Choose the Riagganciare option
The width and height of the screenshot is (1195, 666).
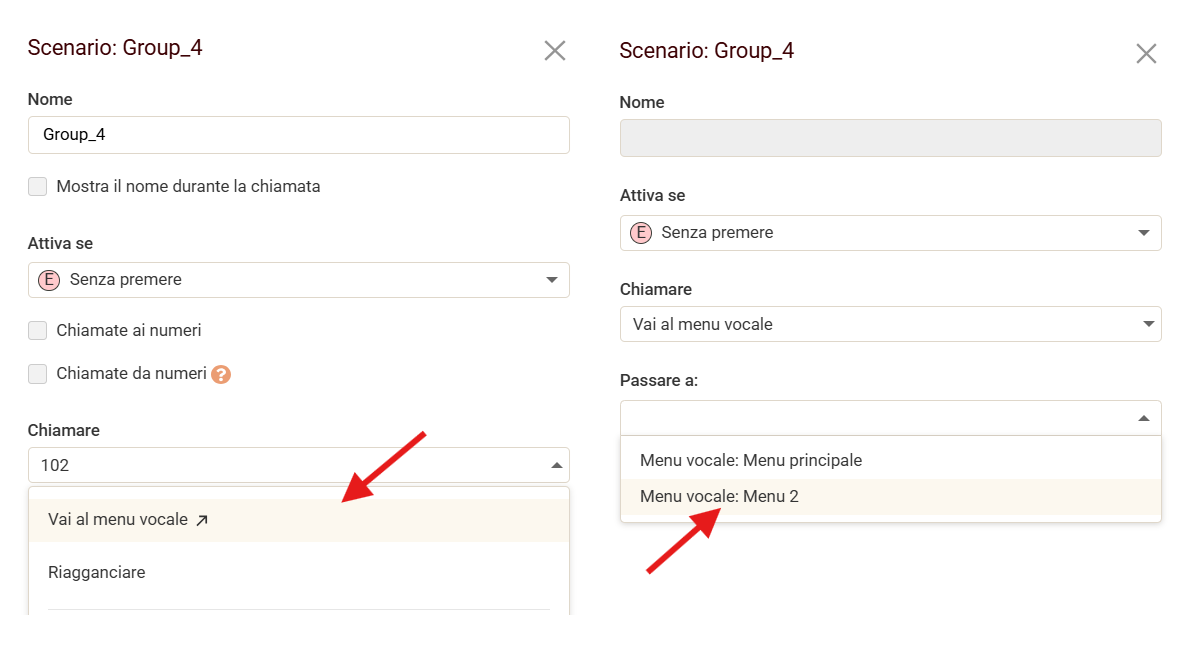pyautogui.click(x=97, y=573)
